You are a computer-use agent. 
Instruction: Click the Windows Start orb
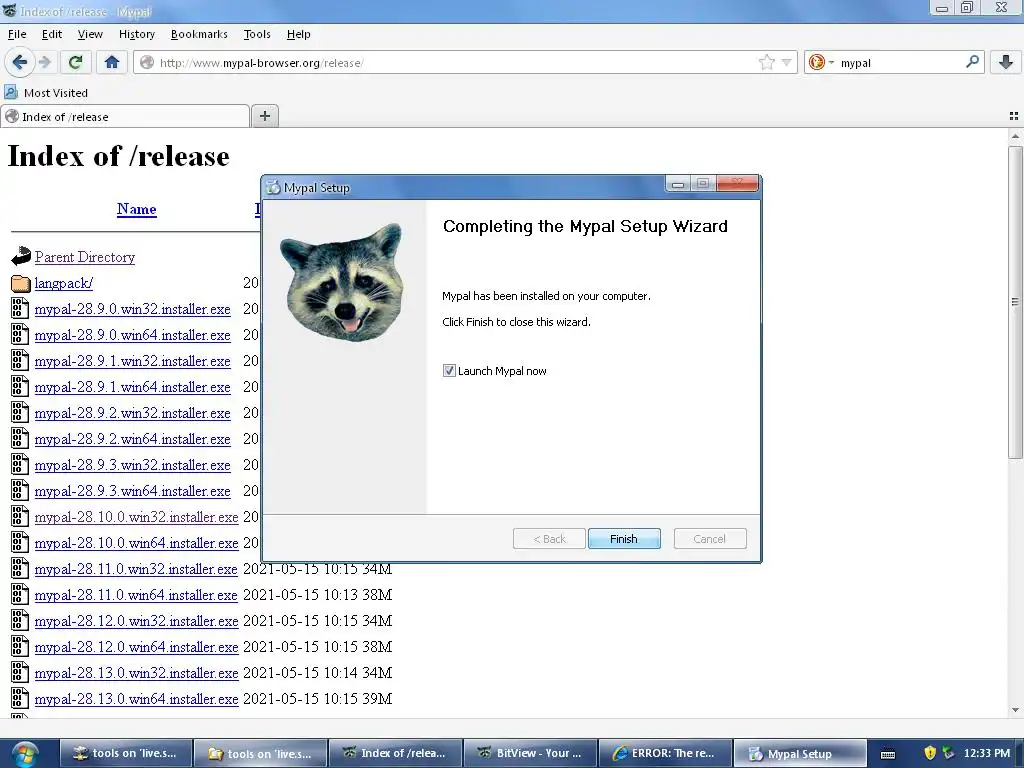click(x=25, y=754)
